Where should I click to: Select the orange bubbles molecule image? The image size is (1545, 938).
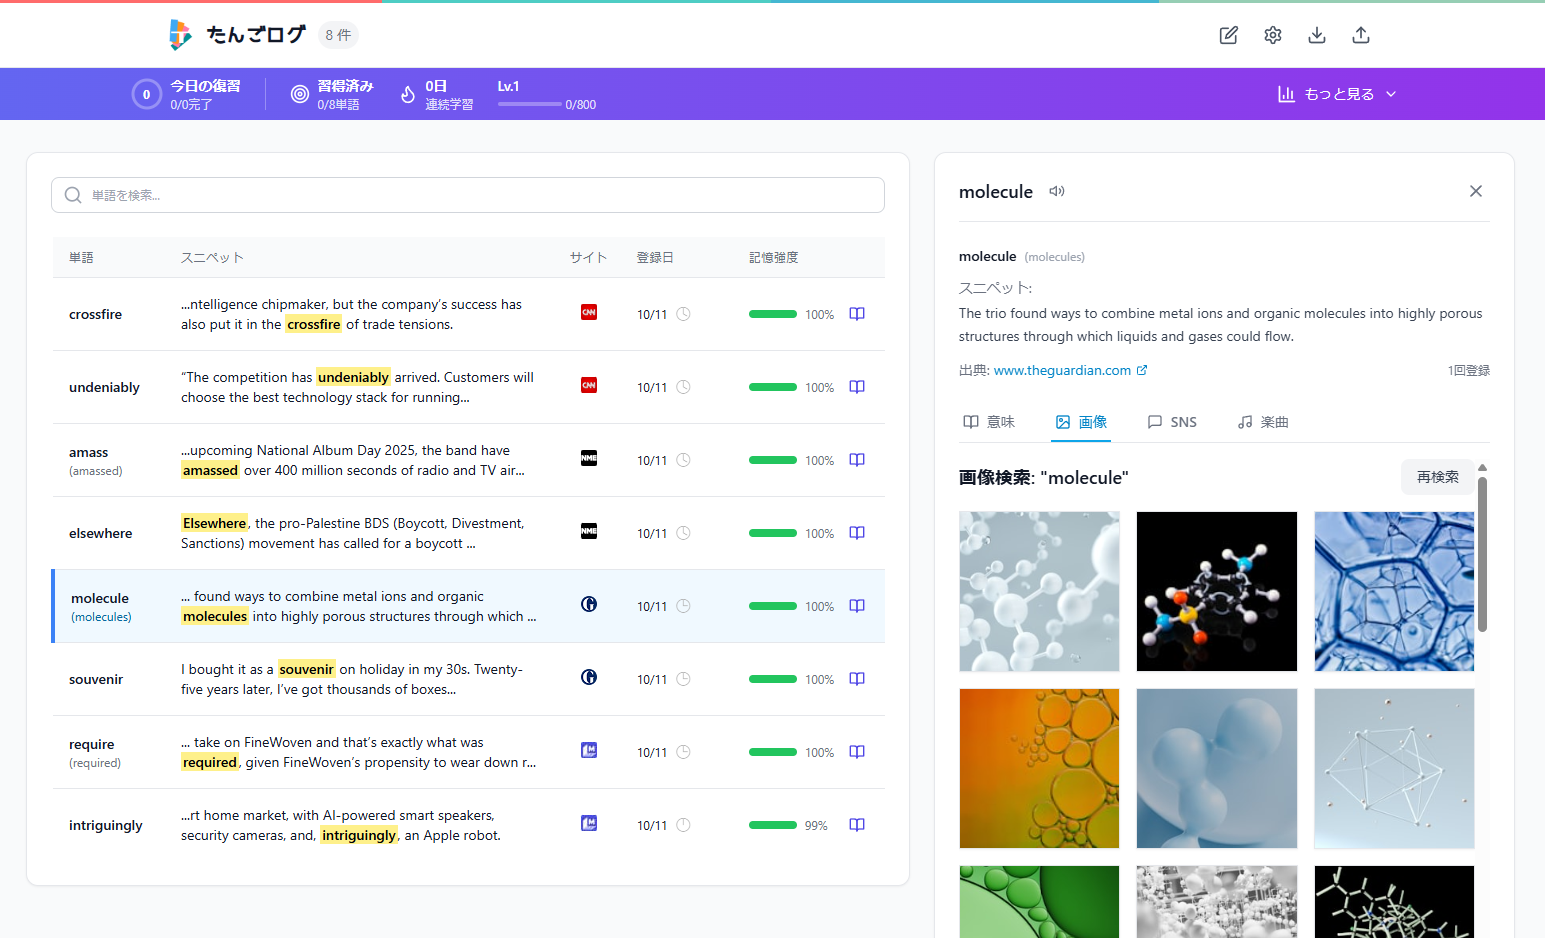pos(1039,768)
